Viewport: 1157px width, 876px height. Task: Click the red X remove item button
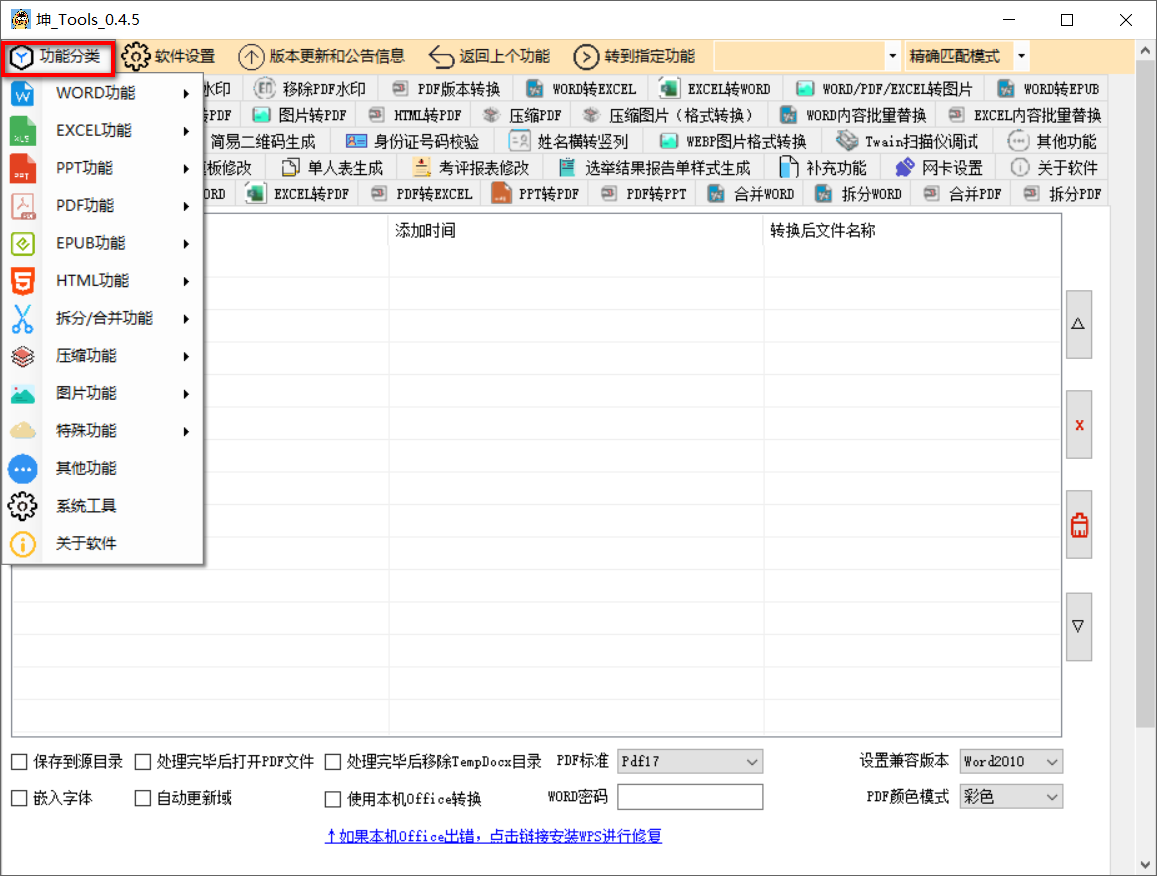[1079, 425]
